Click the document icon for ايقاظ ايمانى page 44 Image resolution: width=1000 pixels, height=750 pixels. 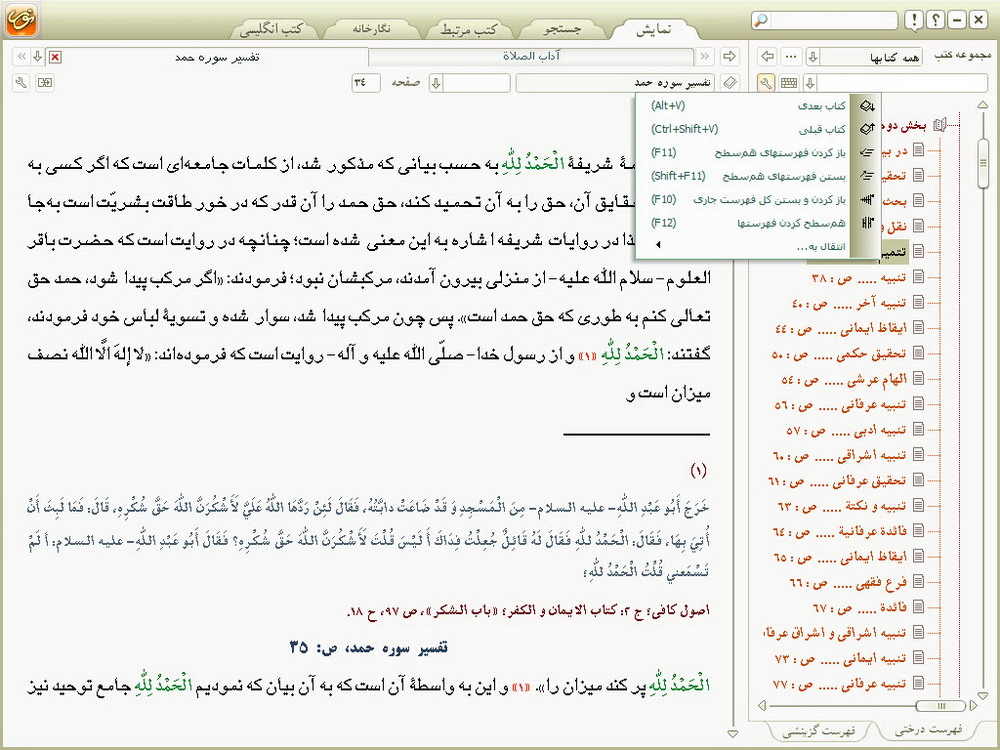point(918,328)
